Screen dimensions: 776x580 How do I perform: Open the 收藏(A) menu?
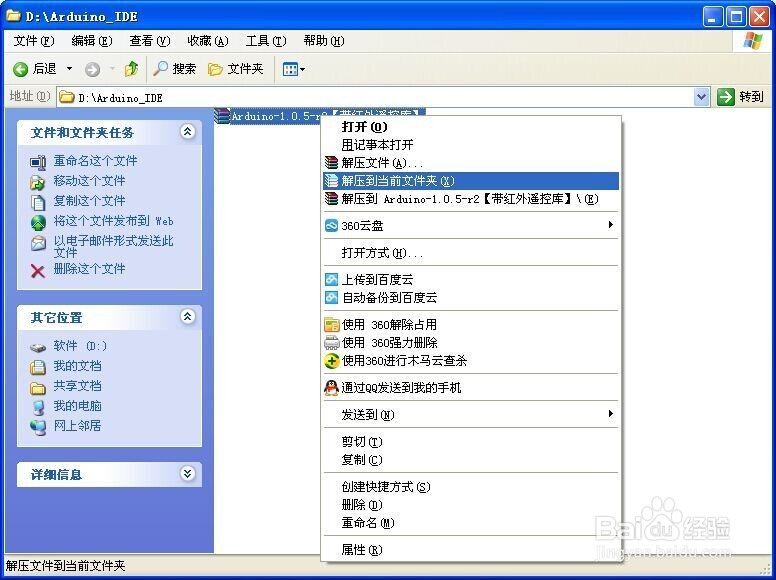click(x=208, y=41)
